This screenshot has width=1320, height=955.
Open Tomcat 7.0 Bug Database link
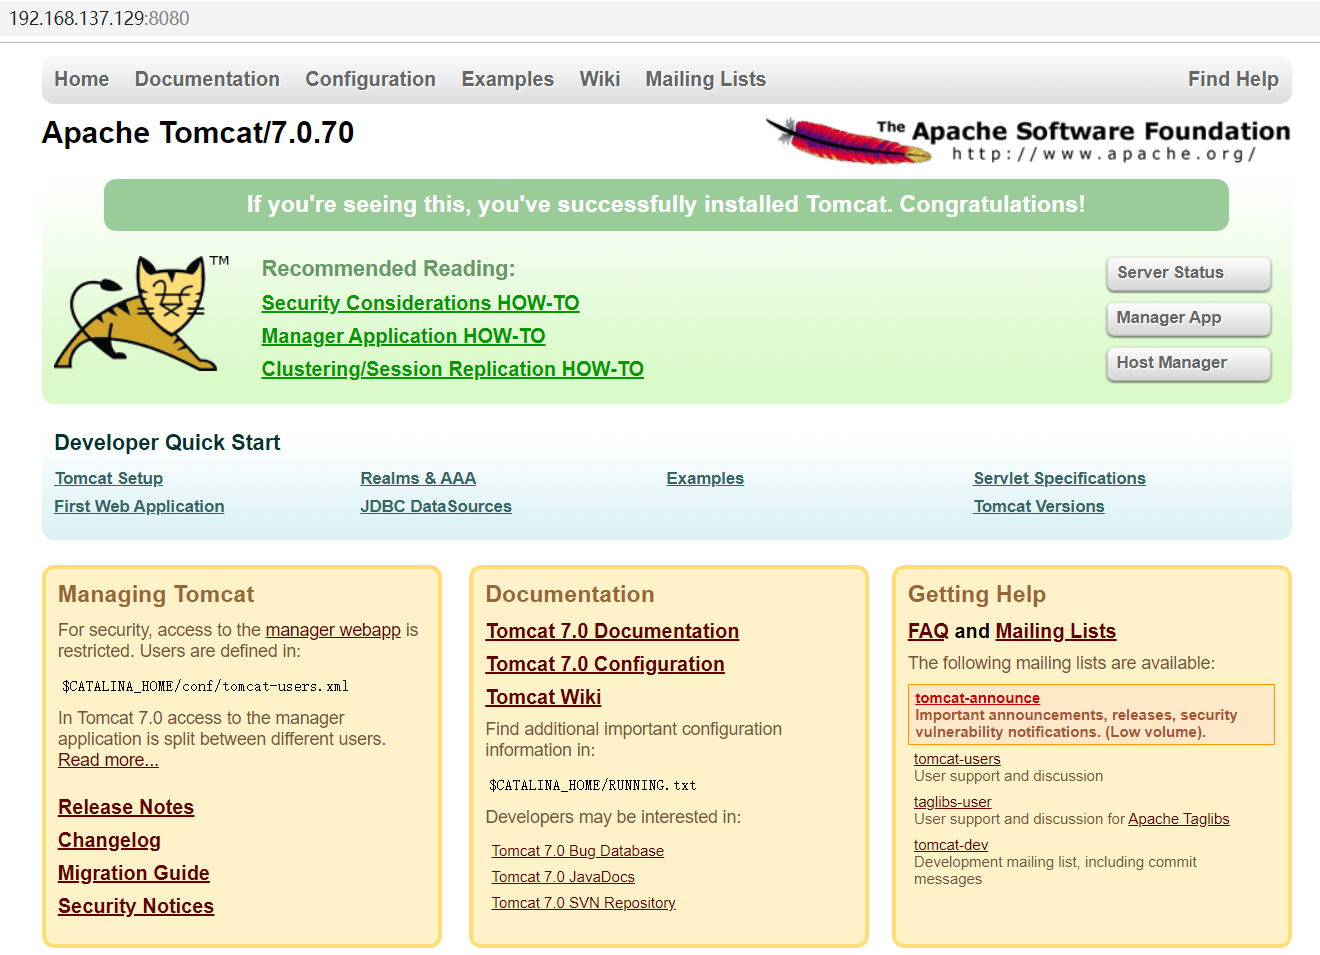tap(577, 851)
